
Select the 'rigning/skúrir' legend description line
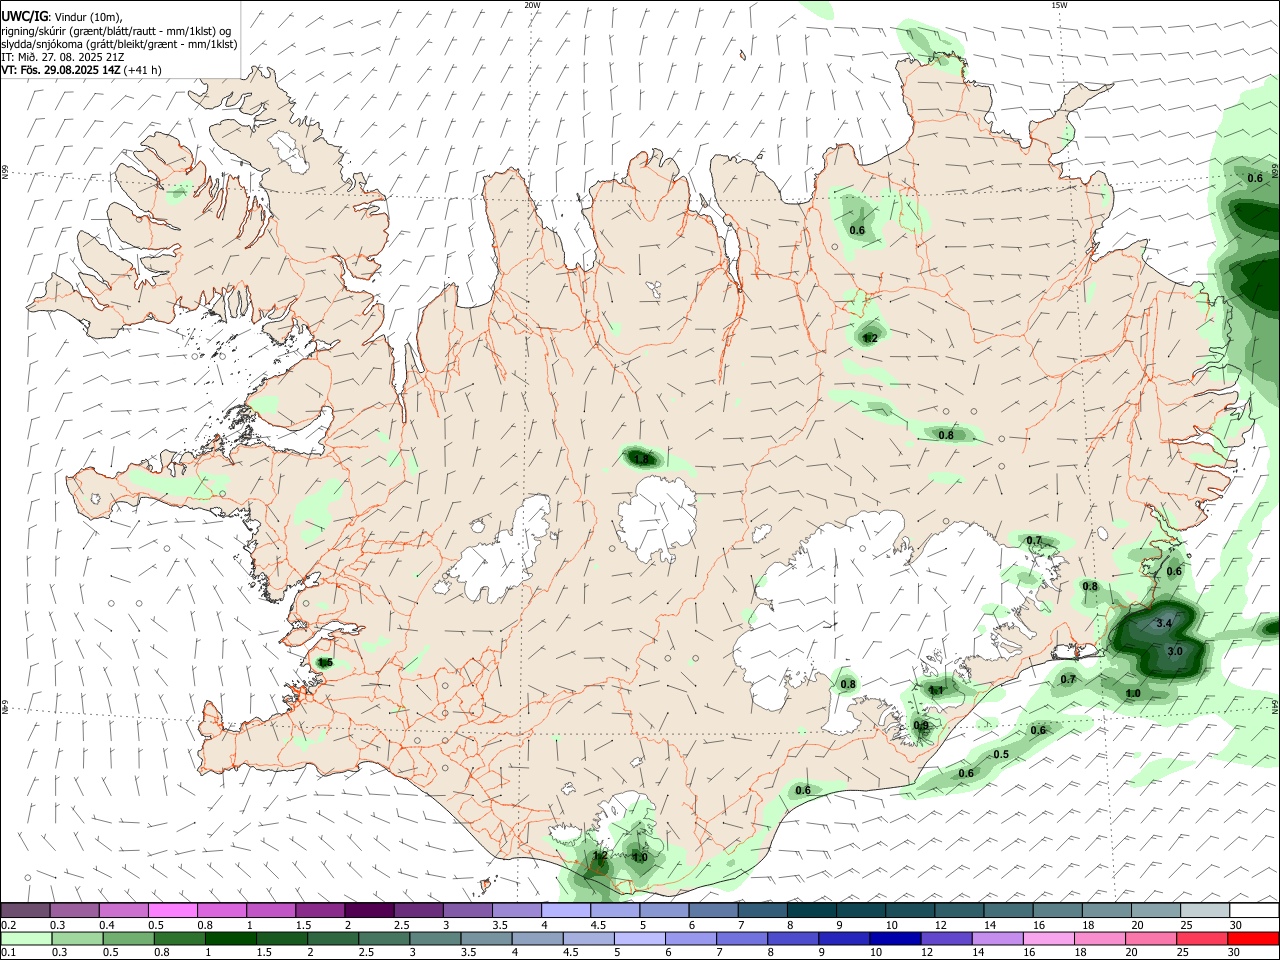116,31
